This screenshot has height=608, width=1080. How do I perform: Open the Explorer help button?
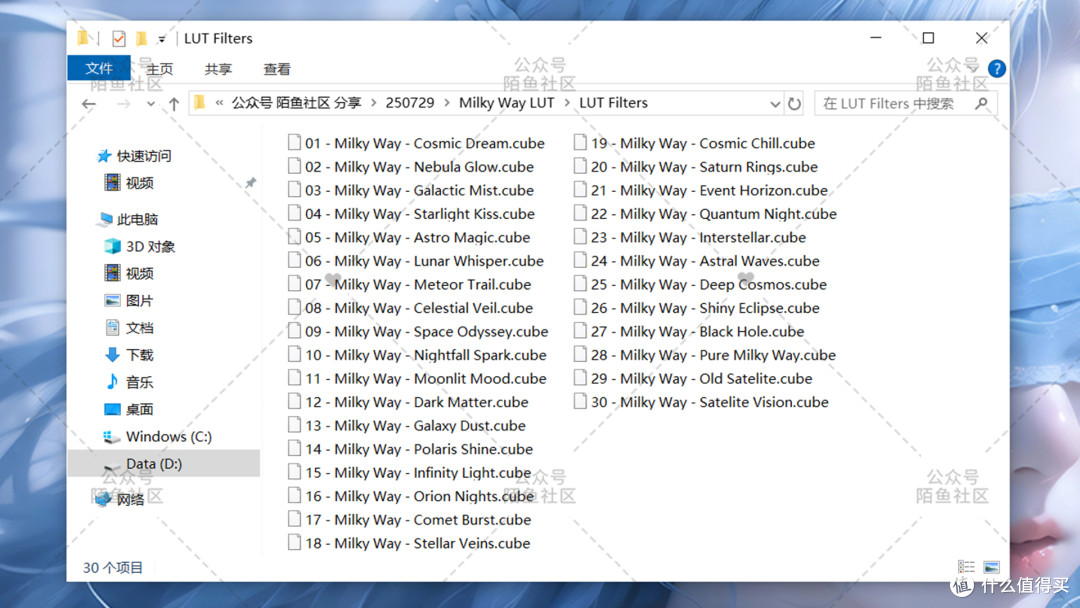(996, 68)
